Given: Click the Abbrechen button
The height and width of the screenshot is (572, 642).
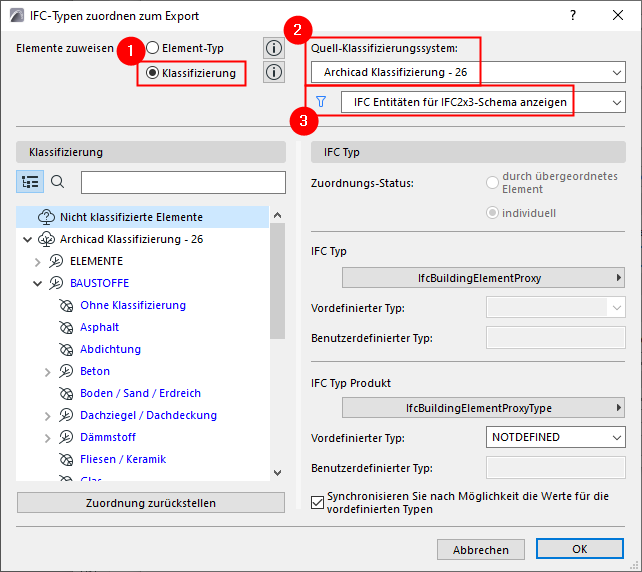Looking at the screenshot, I should point(481,549).
